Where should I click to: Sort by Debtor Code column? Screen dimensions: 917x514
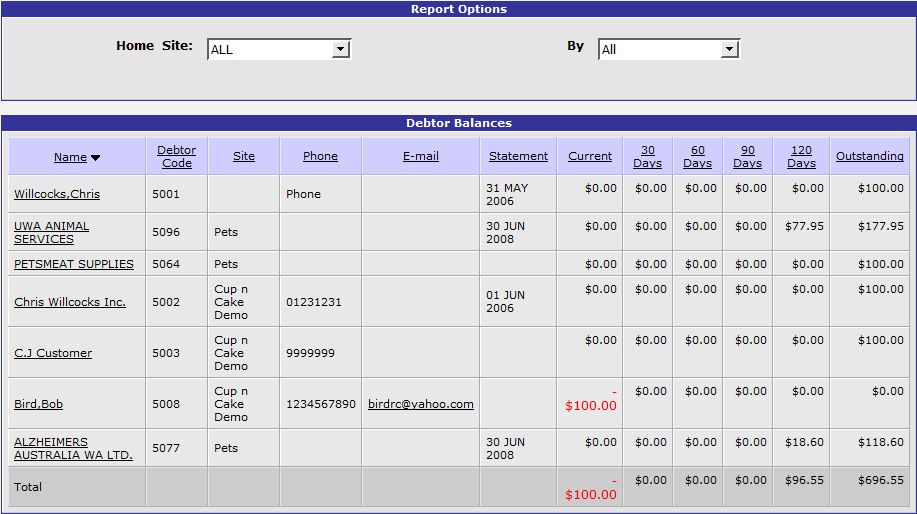click(176, 156)
